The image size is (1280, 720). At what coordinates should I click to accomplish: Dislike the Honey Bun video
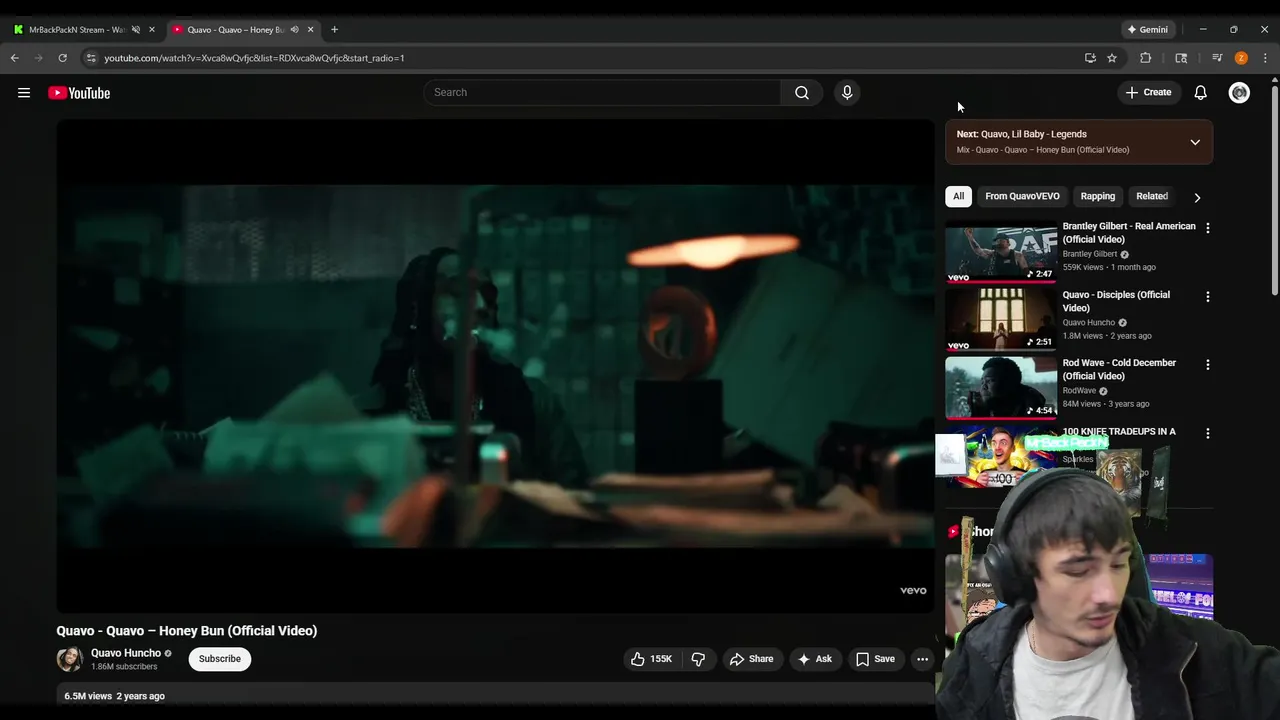pyautogui.click(x=698, y=659)
